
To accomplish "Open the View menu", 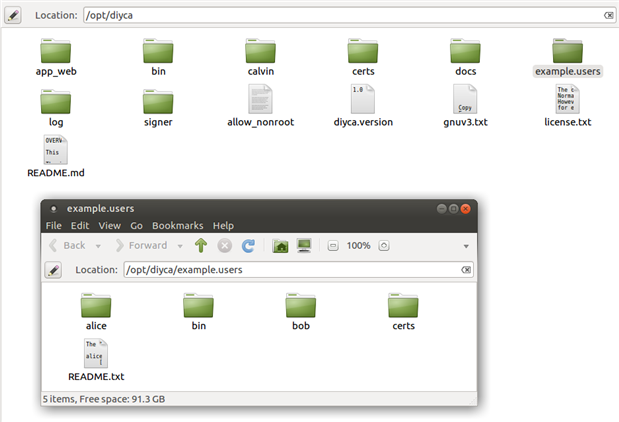I will point(109,226).
